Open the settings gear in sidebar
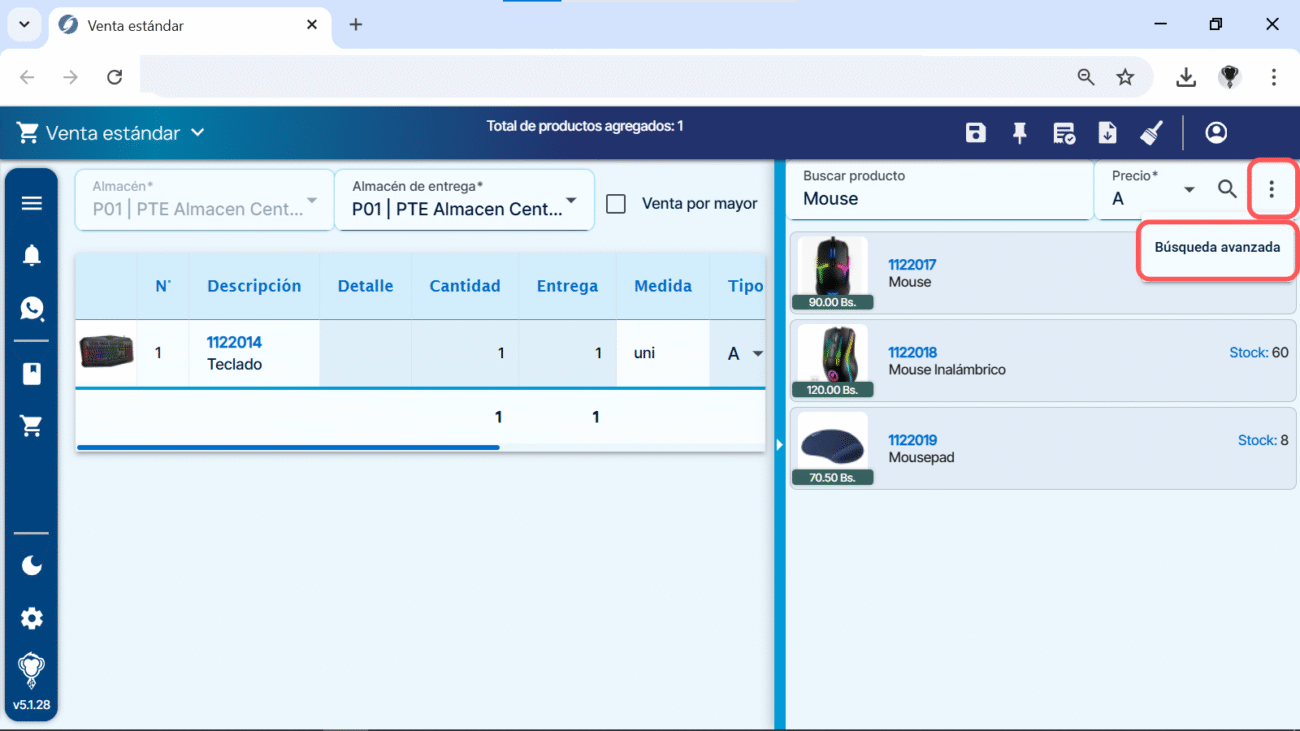 point(32,618)
